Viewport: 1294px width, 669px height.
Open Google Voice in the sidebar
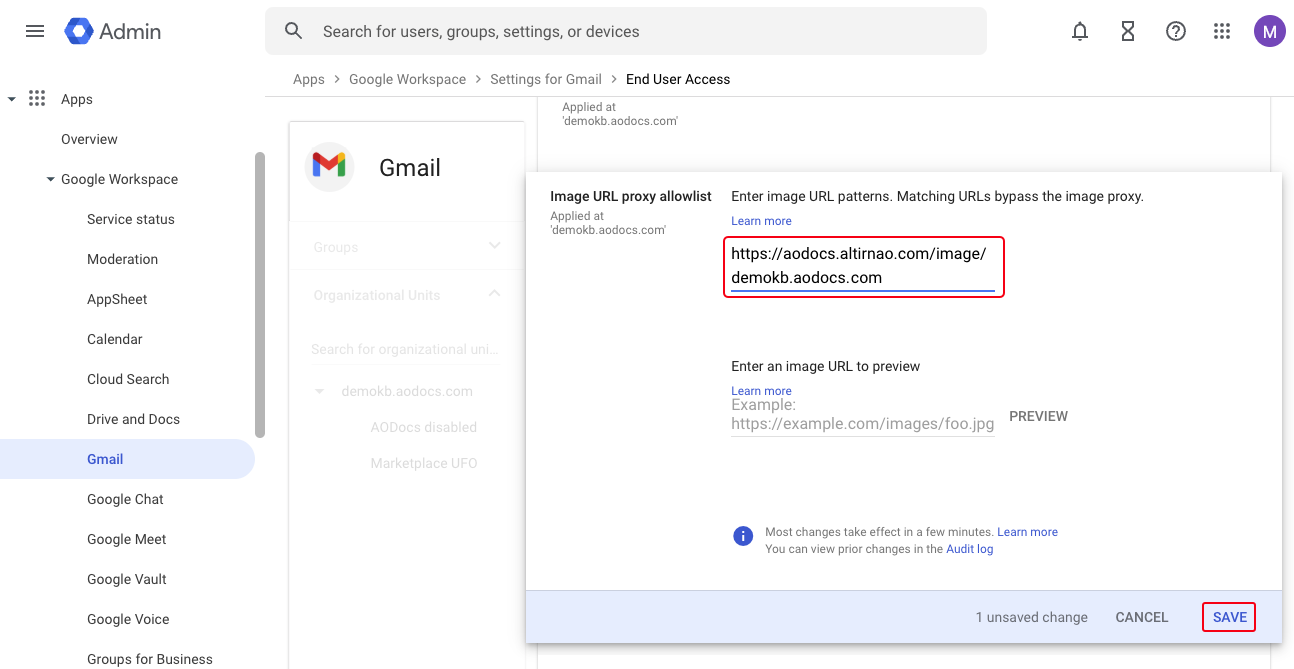[x=128, y=619]
